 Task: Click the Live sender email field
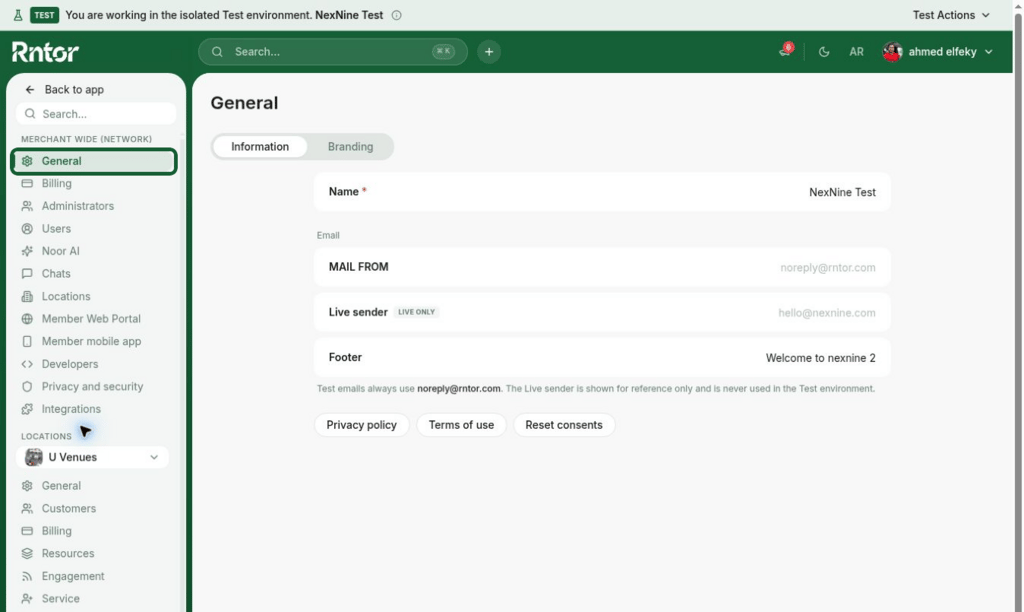pyautogui.click(x=601, y=312)
